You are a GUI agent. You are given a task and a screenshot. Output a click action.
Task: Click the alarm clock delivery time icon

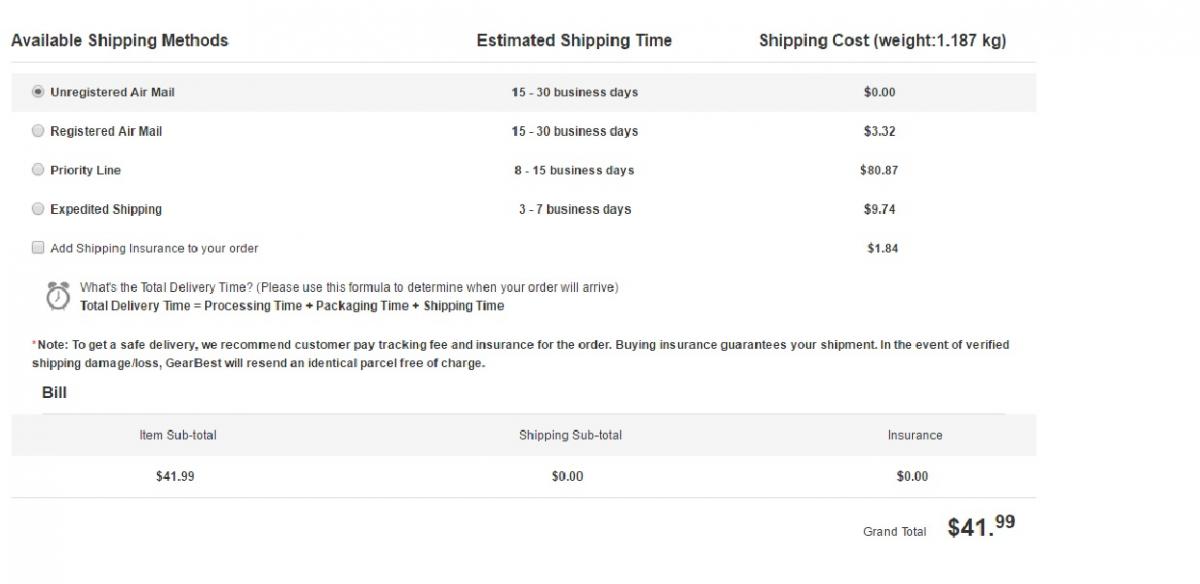[x=58, y=296]
